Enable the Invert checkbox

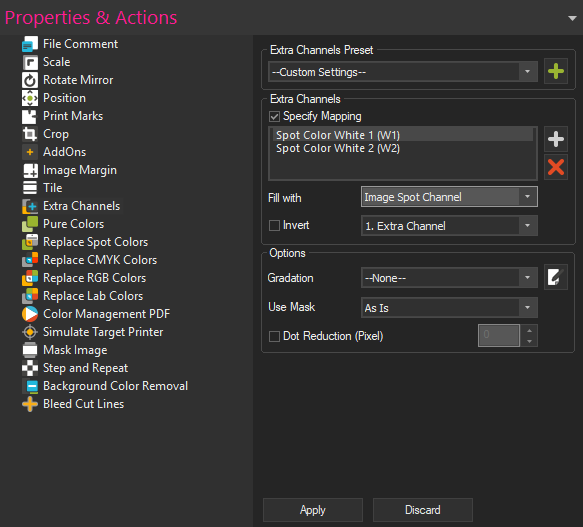[274, 225]
